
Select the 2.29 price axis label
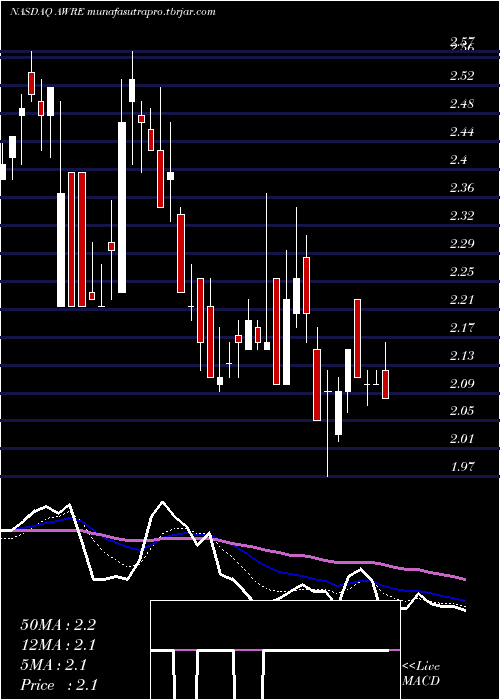click(x=462, y=244)
